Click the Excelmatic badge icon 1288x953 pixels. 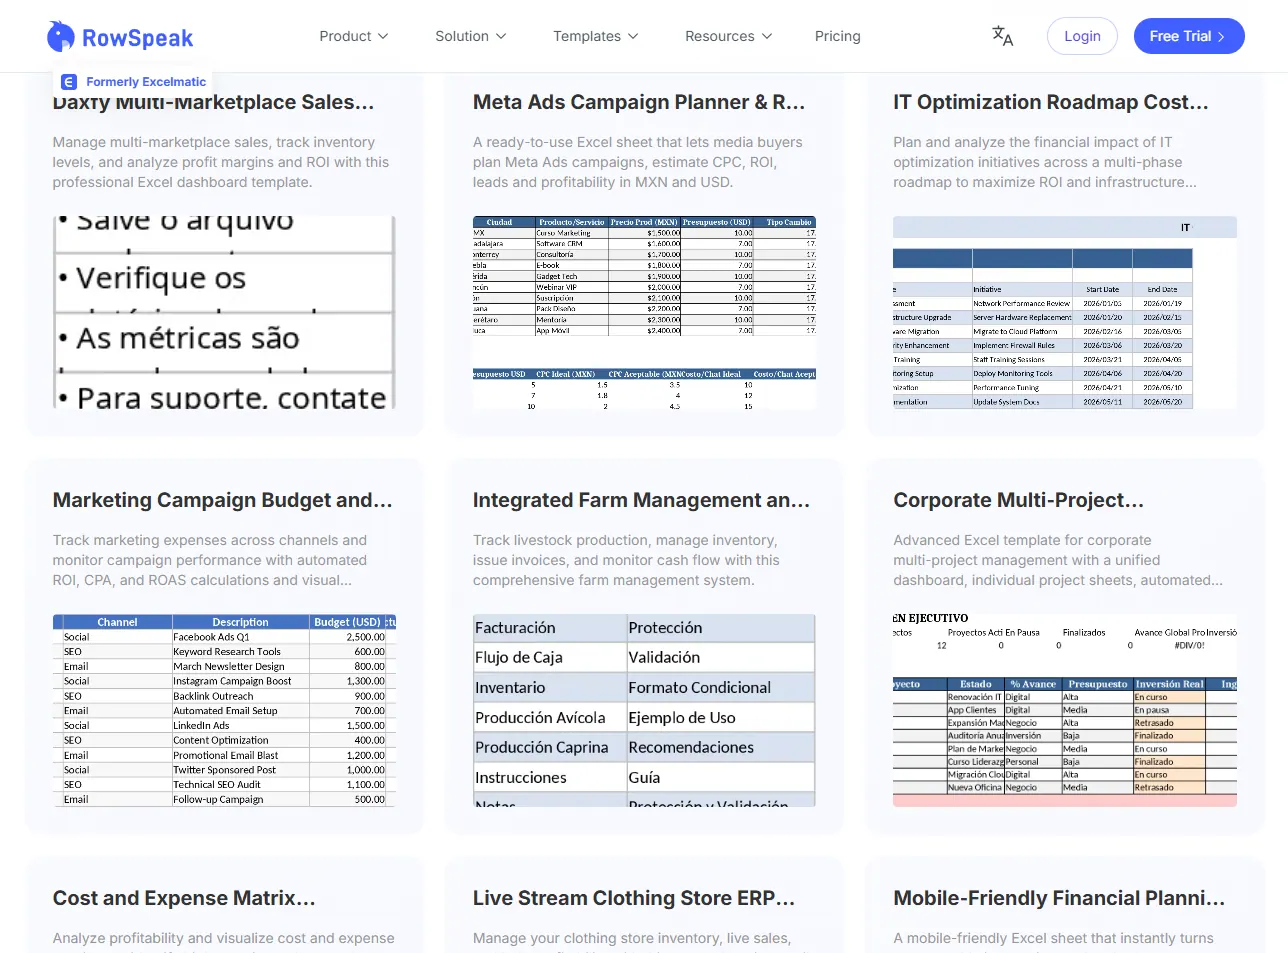69,82
